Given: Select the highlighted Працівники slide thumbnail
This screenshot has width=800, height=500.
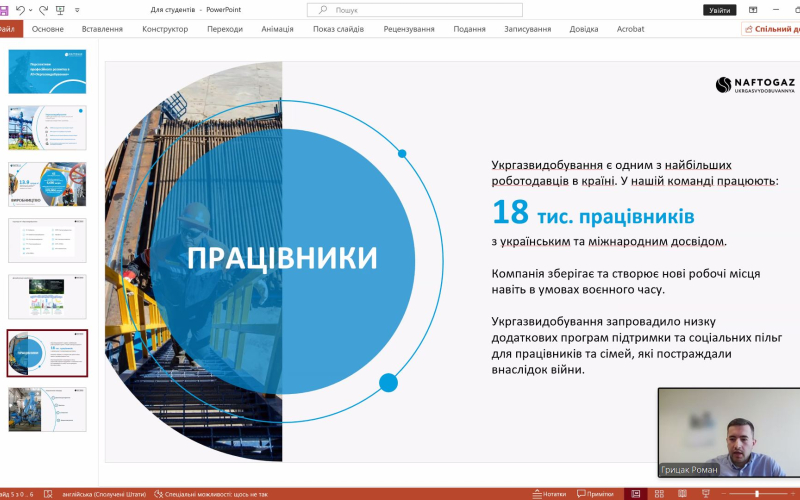Looking at the screenshot, I should tap(47, 353).
